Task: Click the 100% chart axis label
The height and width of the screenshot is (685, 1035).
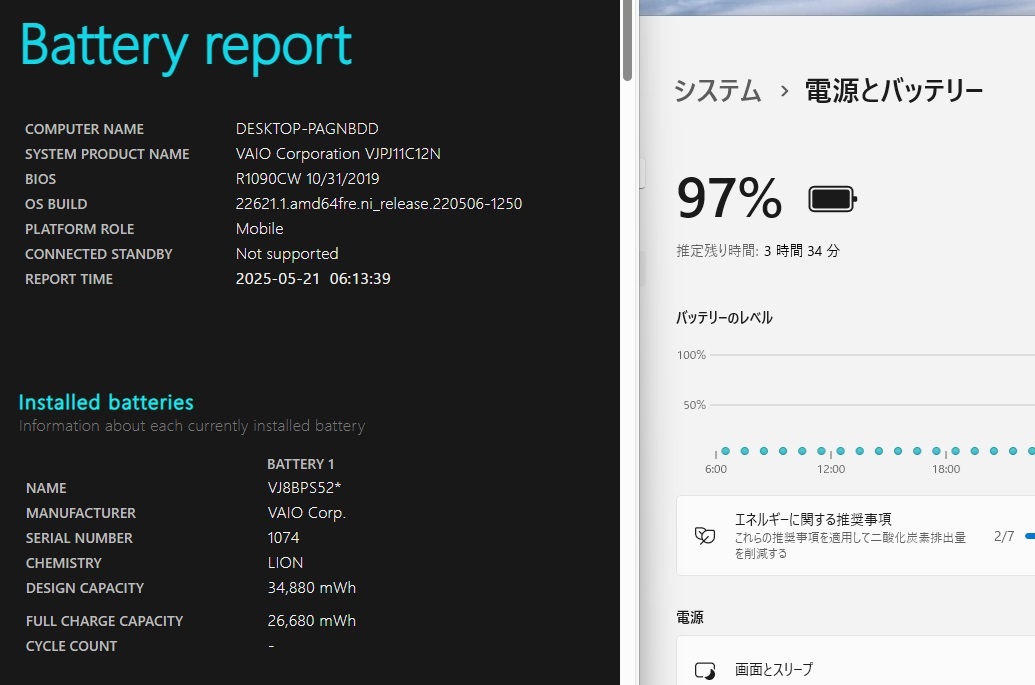Action: (691, 355)
